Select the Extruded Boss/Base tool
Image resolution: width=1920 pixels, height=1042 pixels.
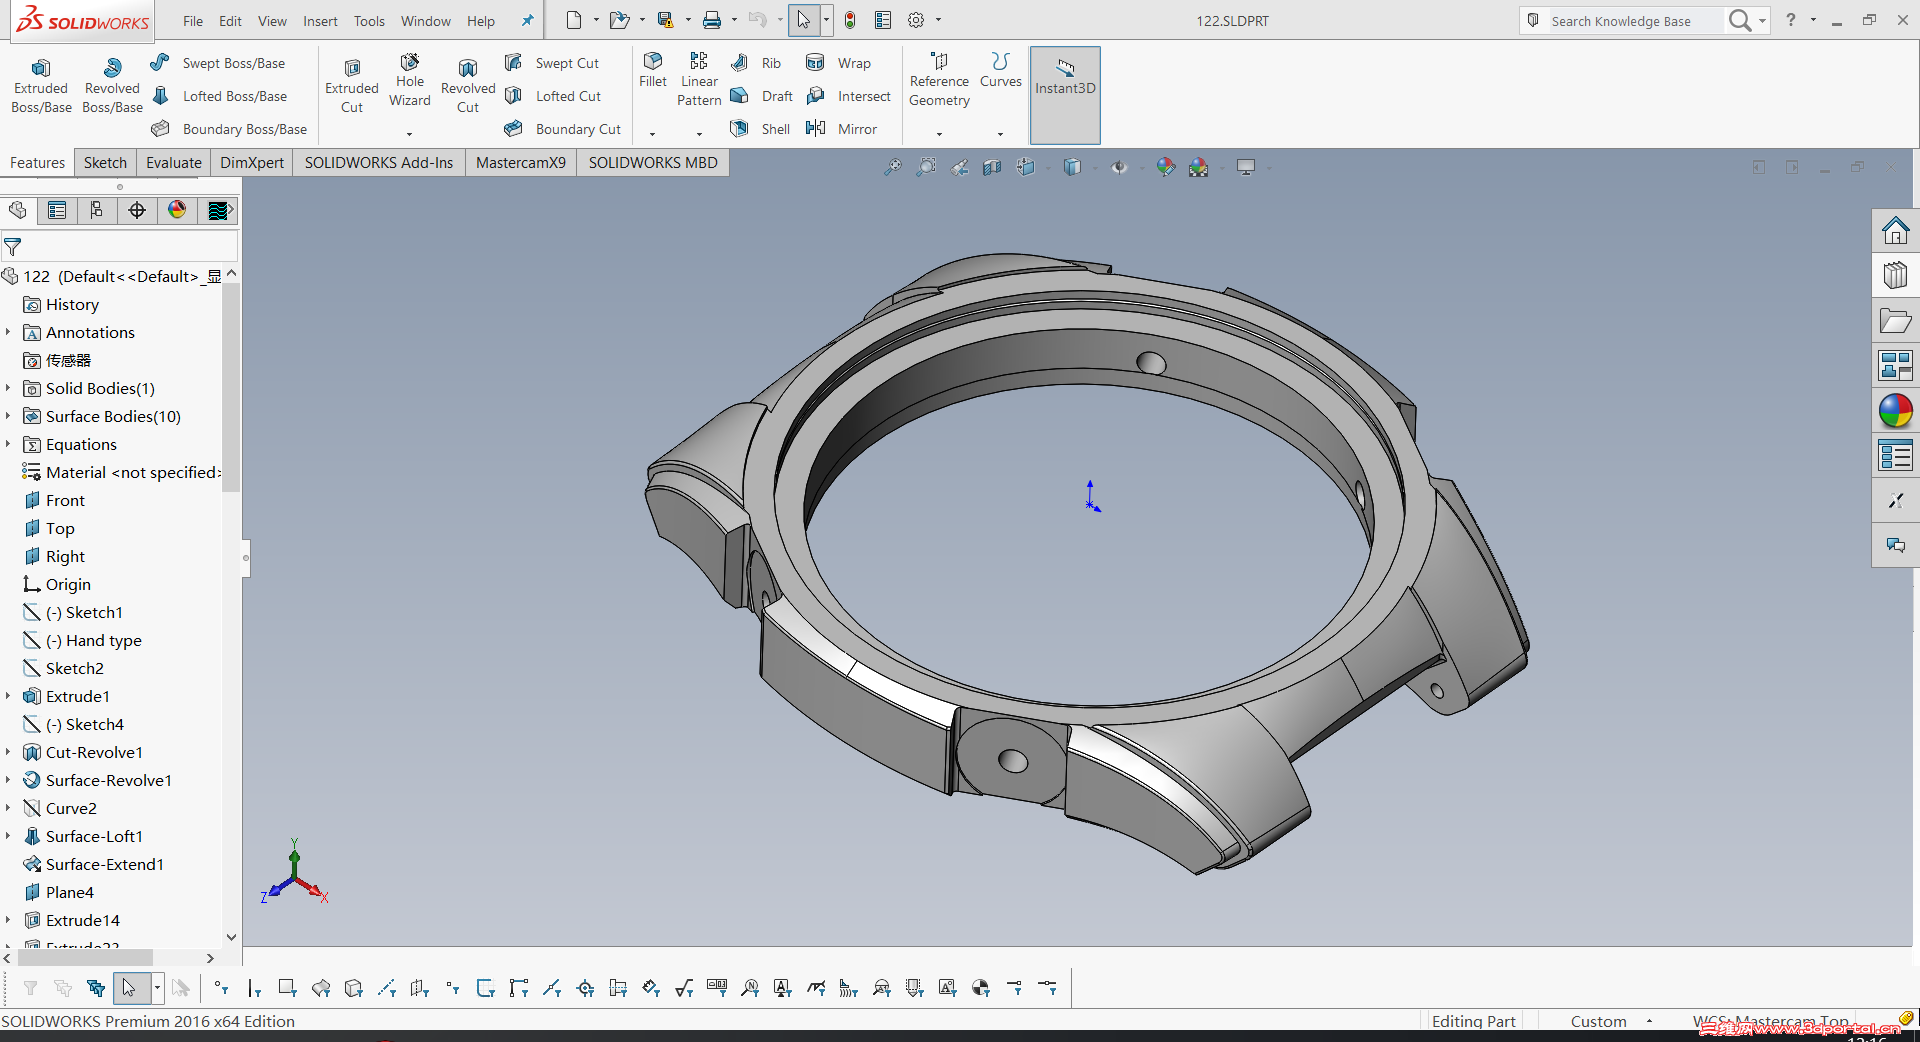point(41,85)
